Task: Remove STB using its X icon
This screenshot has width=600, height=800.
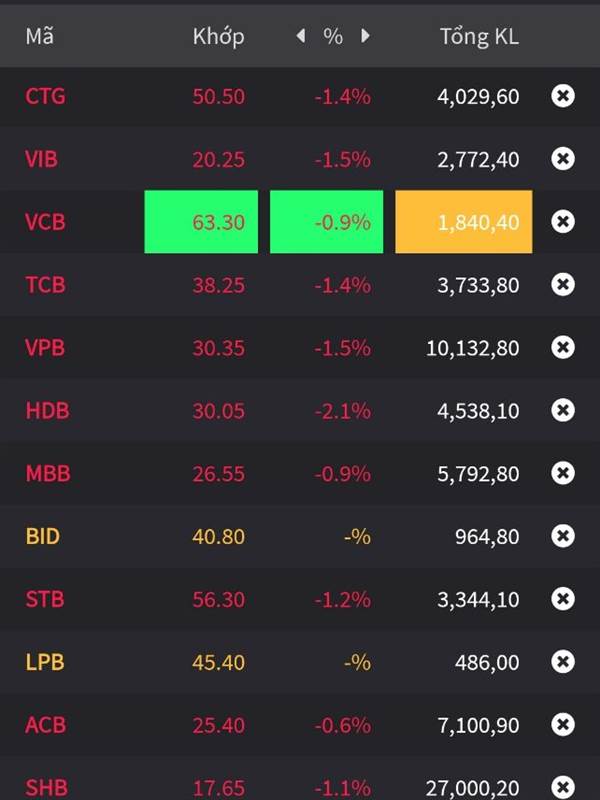Action: click(x=563, y=598)
